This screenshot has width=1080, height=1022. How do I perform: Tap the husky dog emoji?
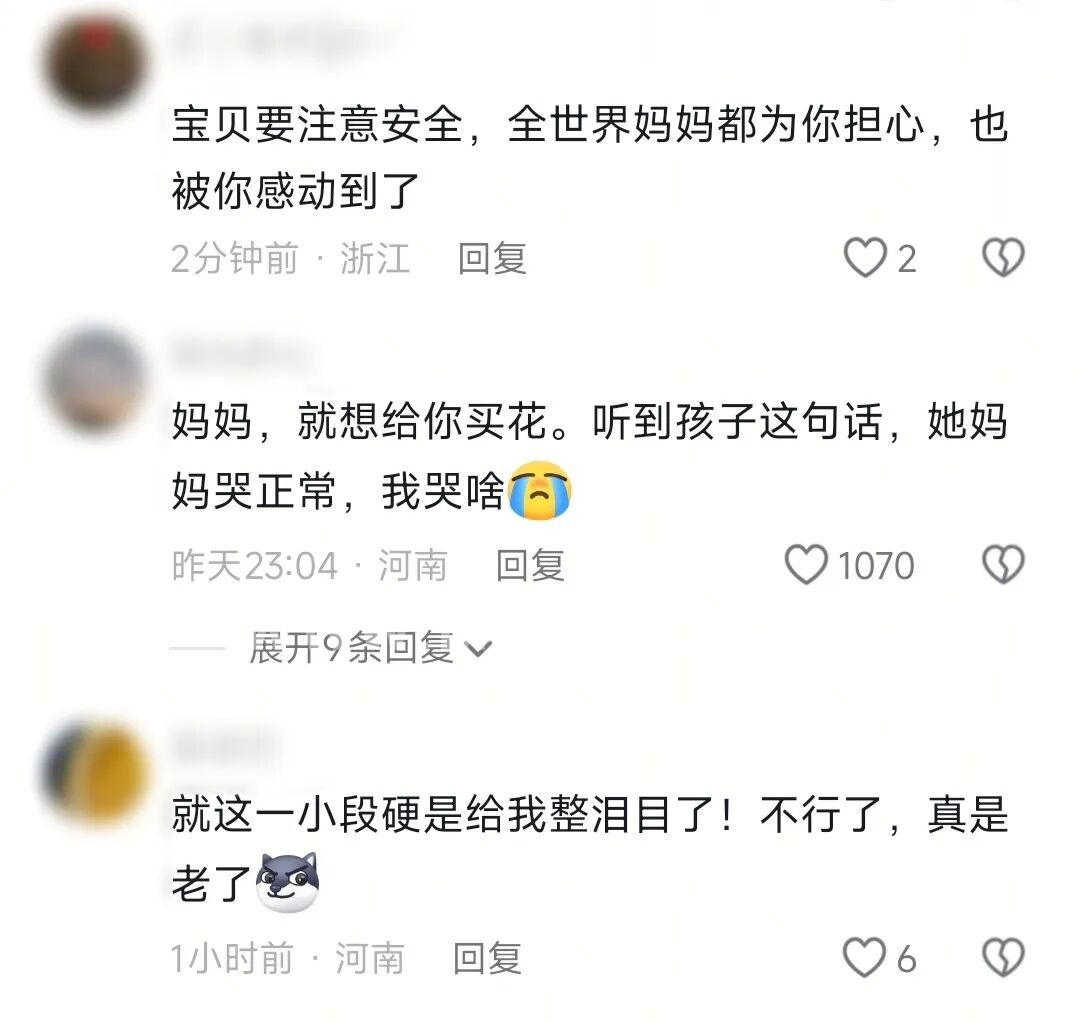coord(287,882)
